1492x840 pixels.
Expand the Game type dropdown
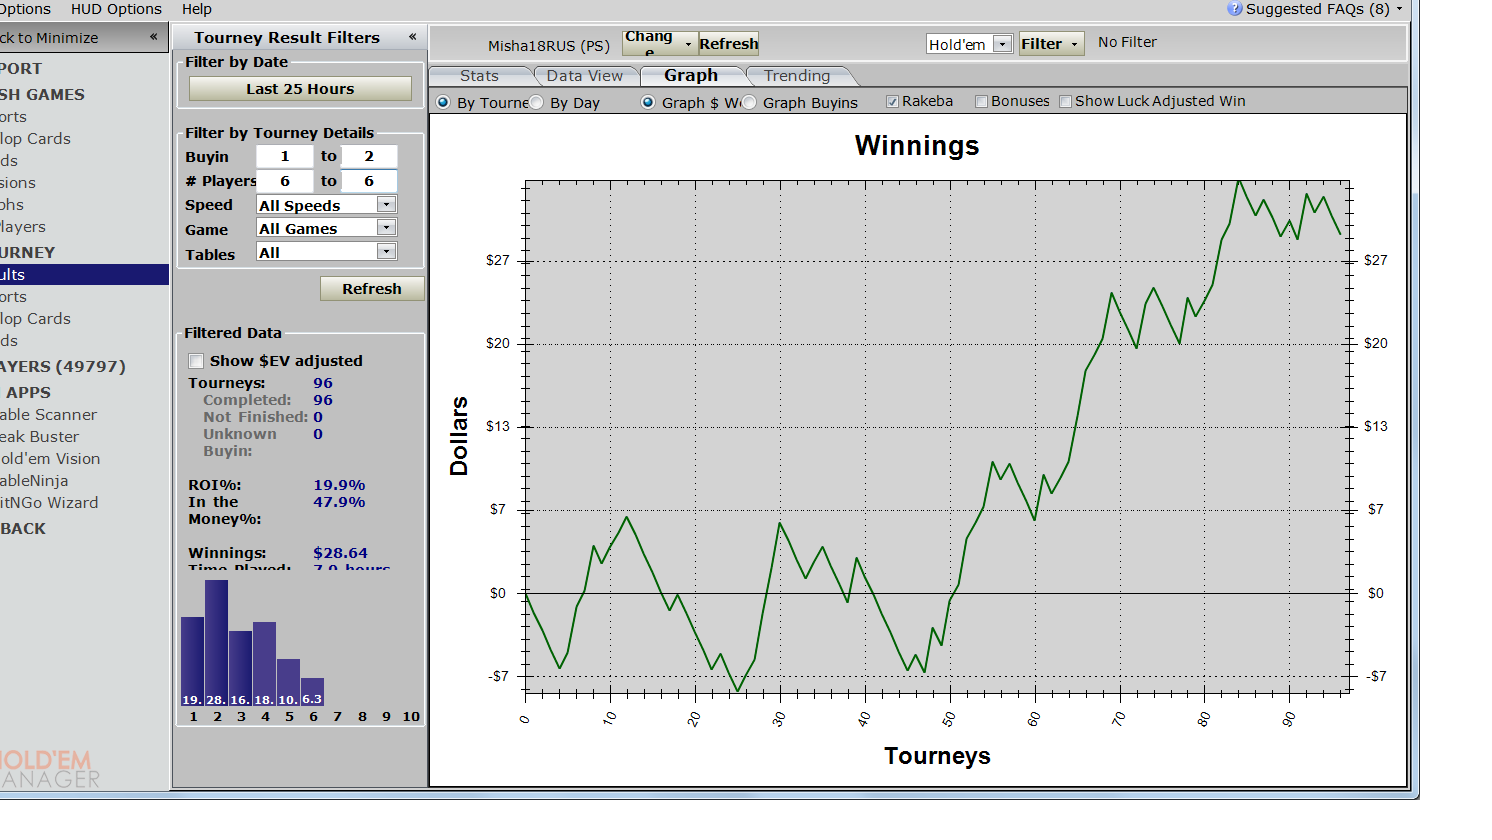point(386,228)
